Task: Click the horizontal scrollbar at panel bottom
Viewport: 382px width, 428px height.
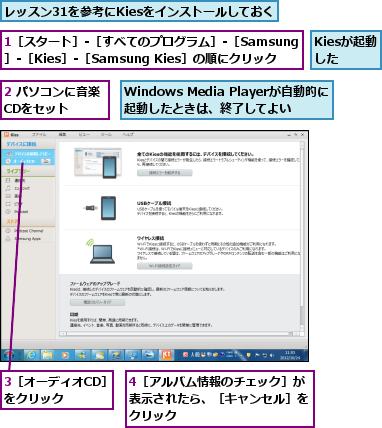Action: coord(179,333)
